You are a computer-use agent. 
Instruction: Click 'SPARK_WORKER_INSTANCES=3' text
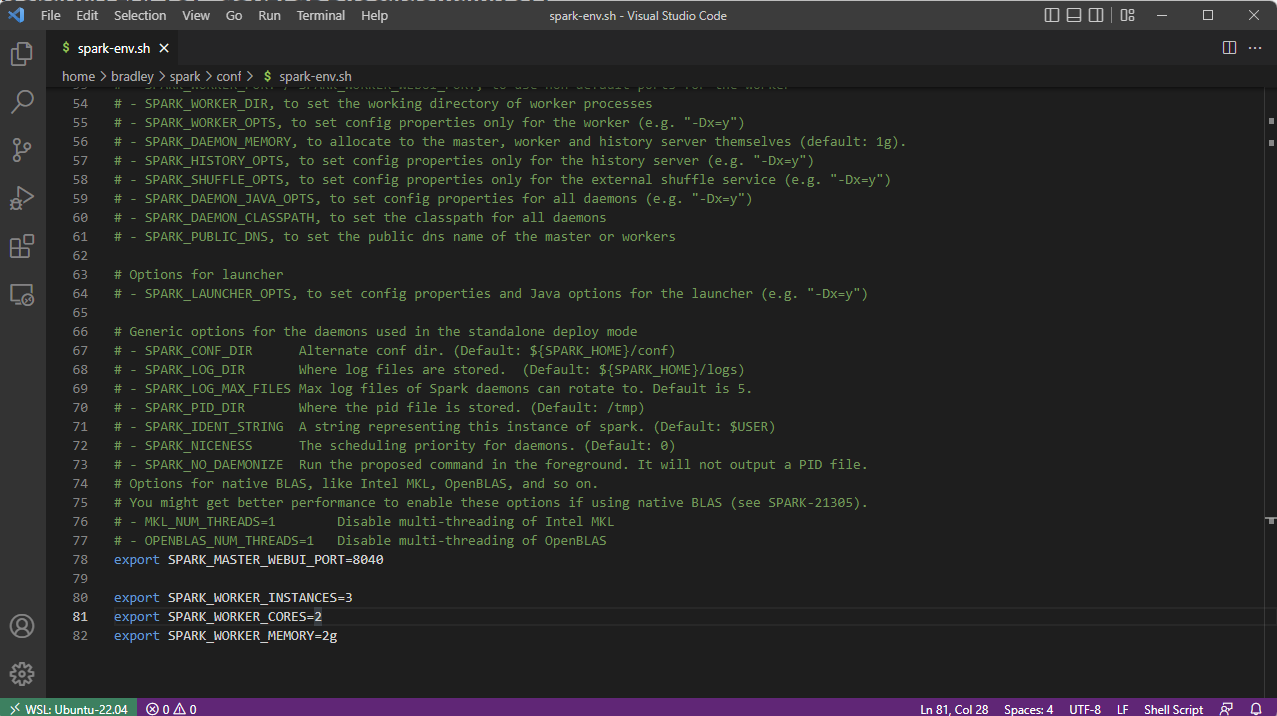click(260, 598)
